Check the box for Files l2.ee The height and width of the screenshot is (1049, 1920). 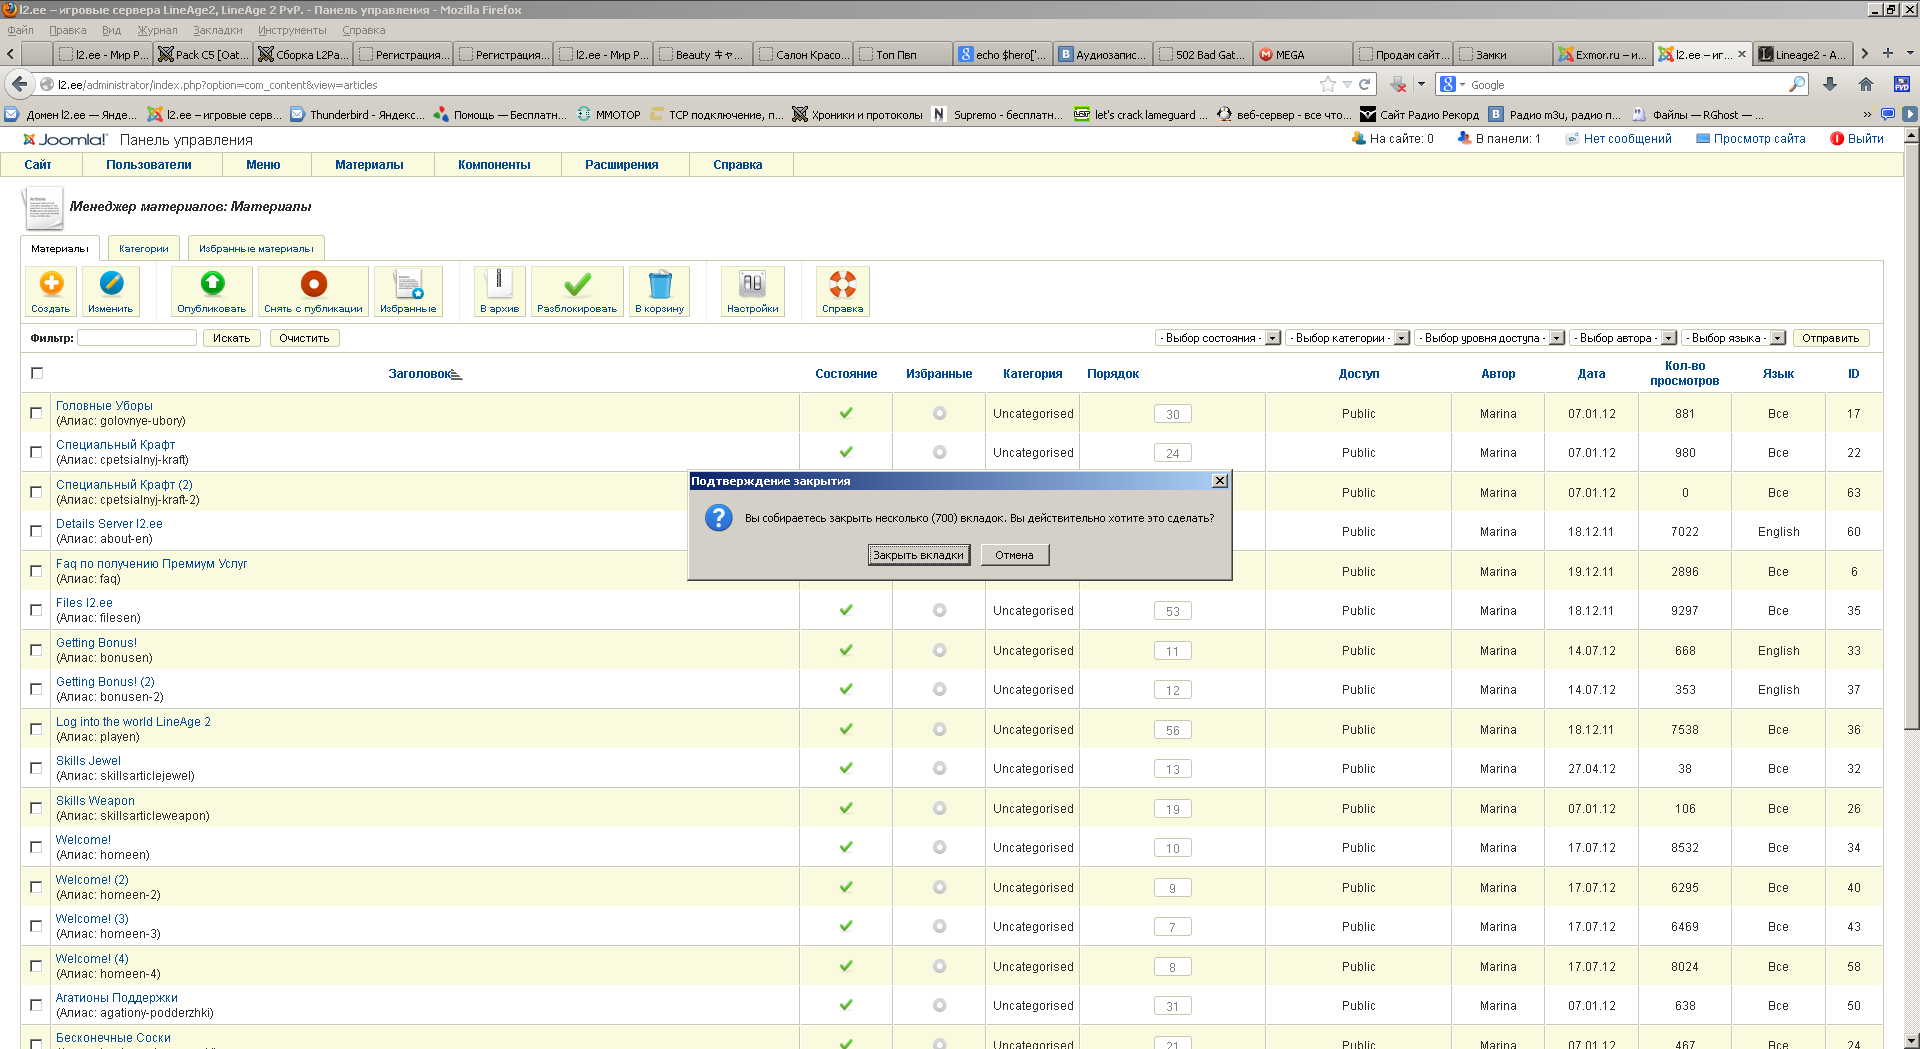click(36, 610)
